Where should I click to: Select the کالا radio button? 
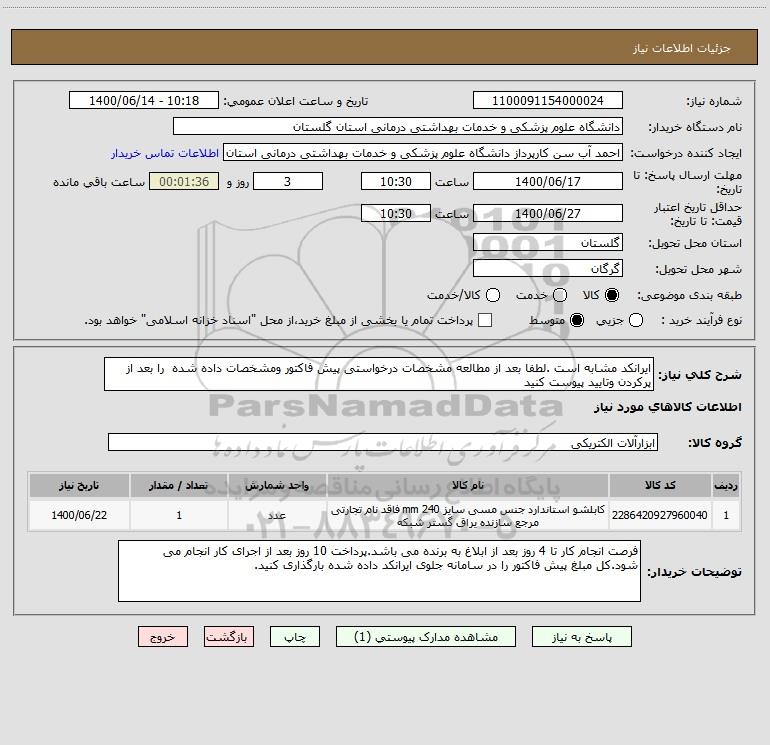click(612, 295)
